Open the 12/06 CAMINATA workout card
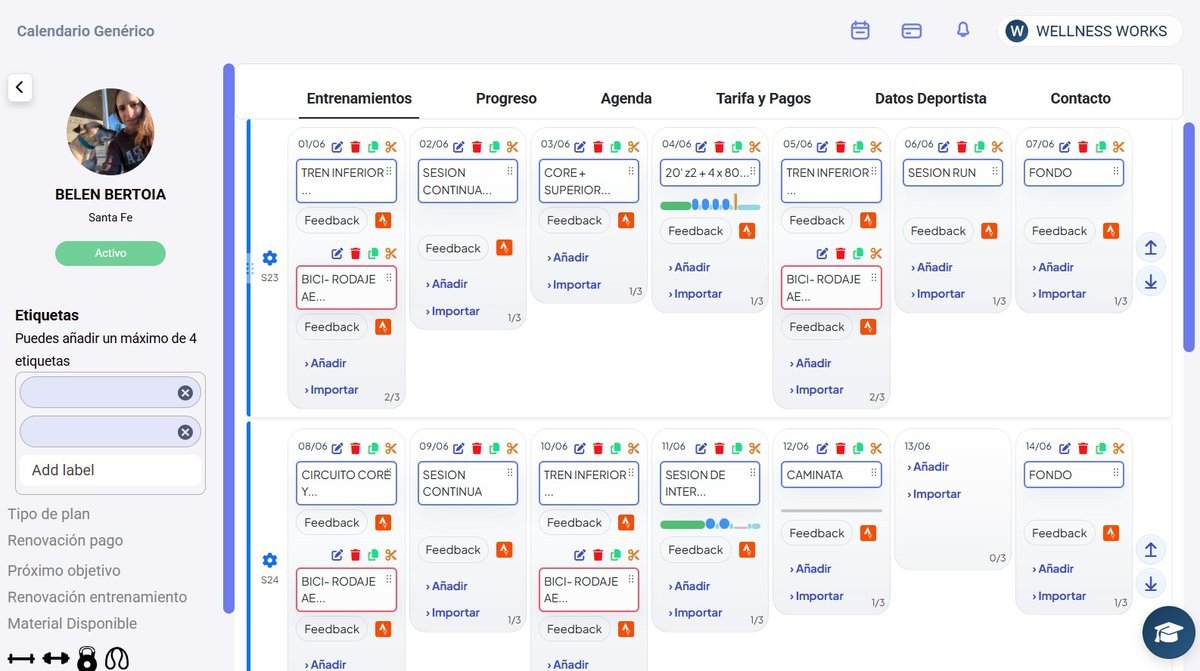 click(831, 474)
